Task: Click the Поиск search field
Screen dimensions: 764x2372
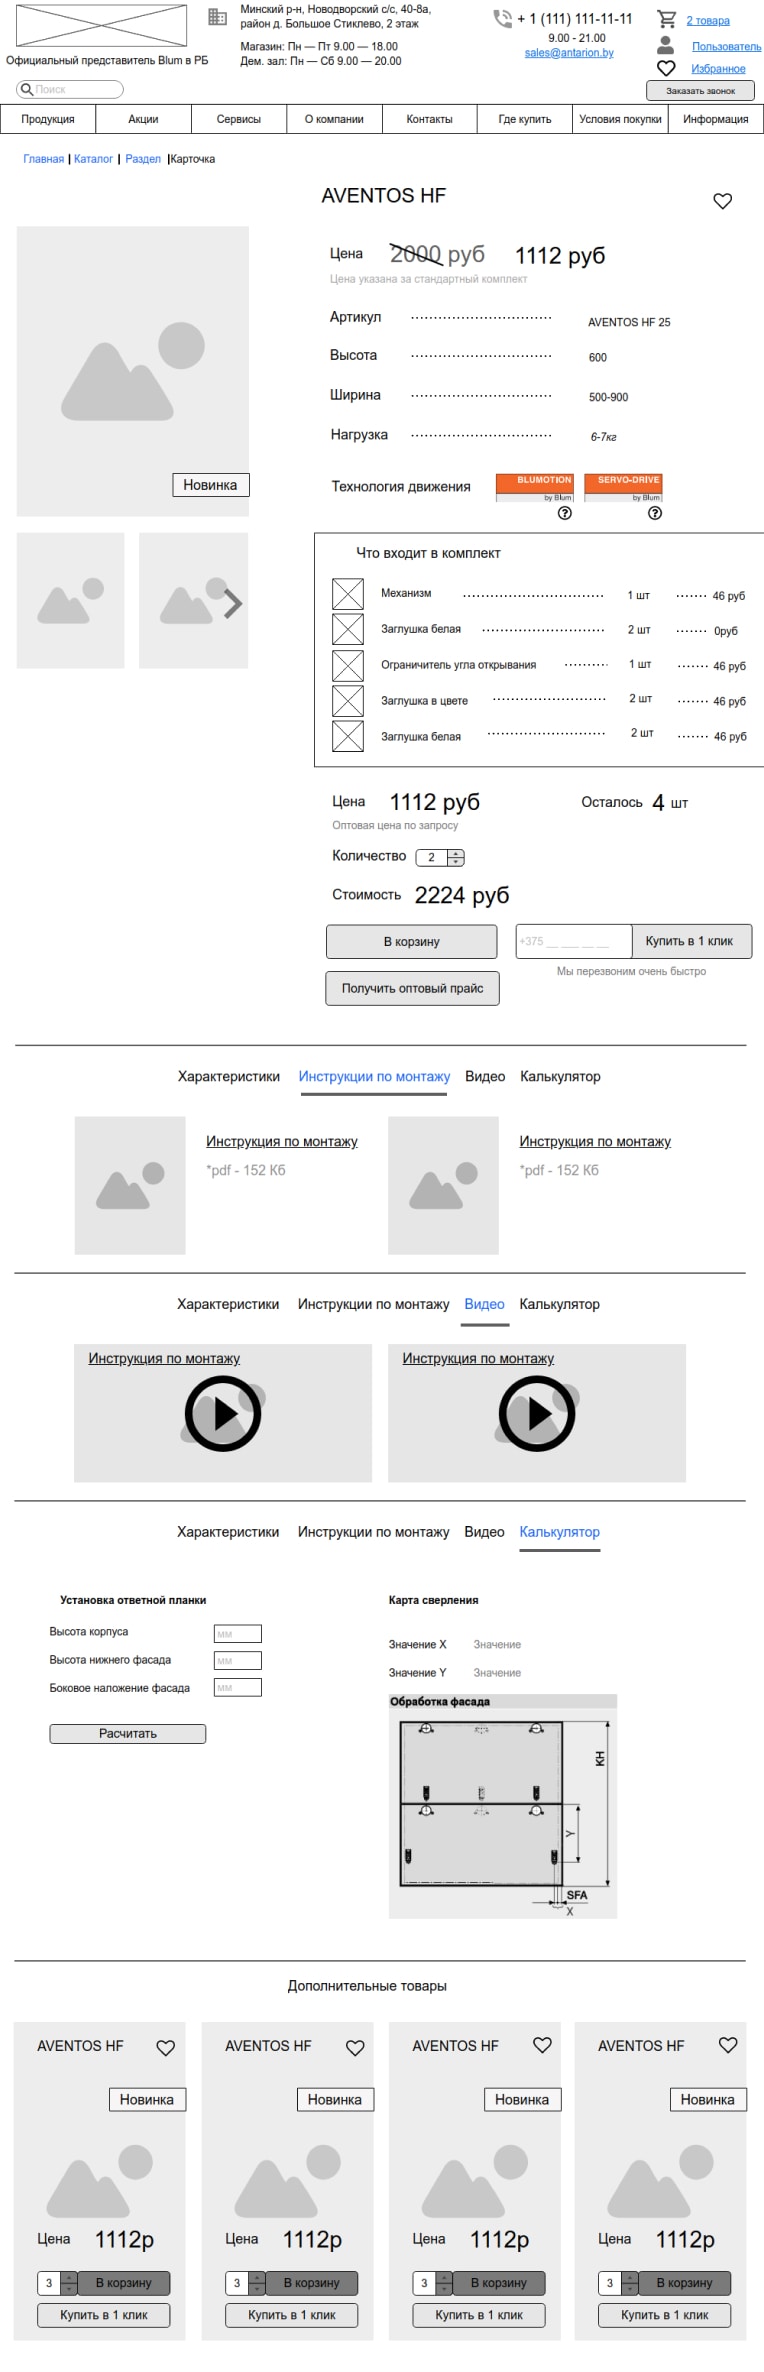Action: point(70,89)
